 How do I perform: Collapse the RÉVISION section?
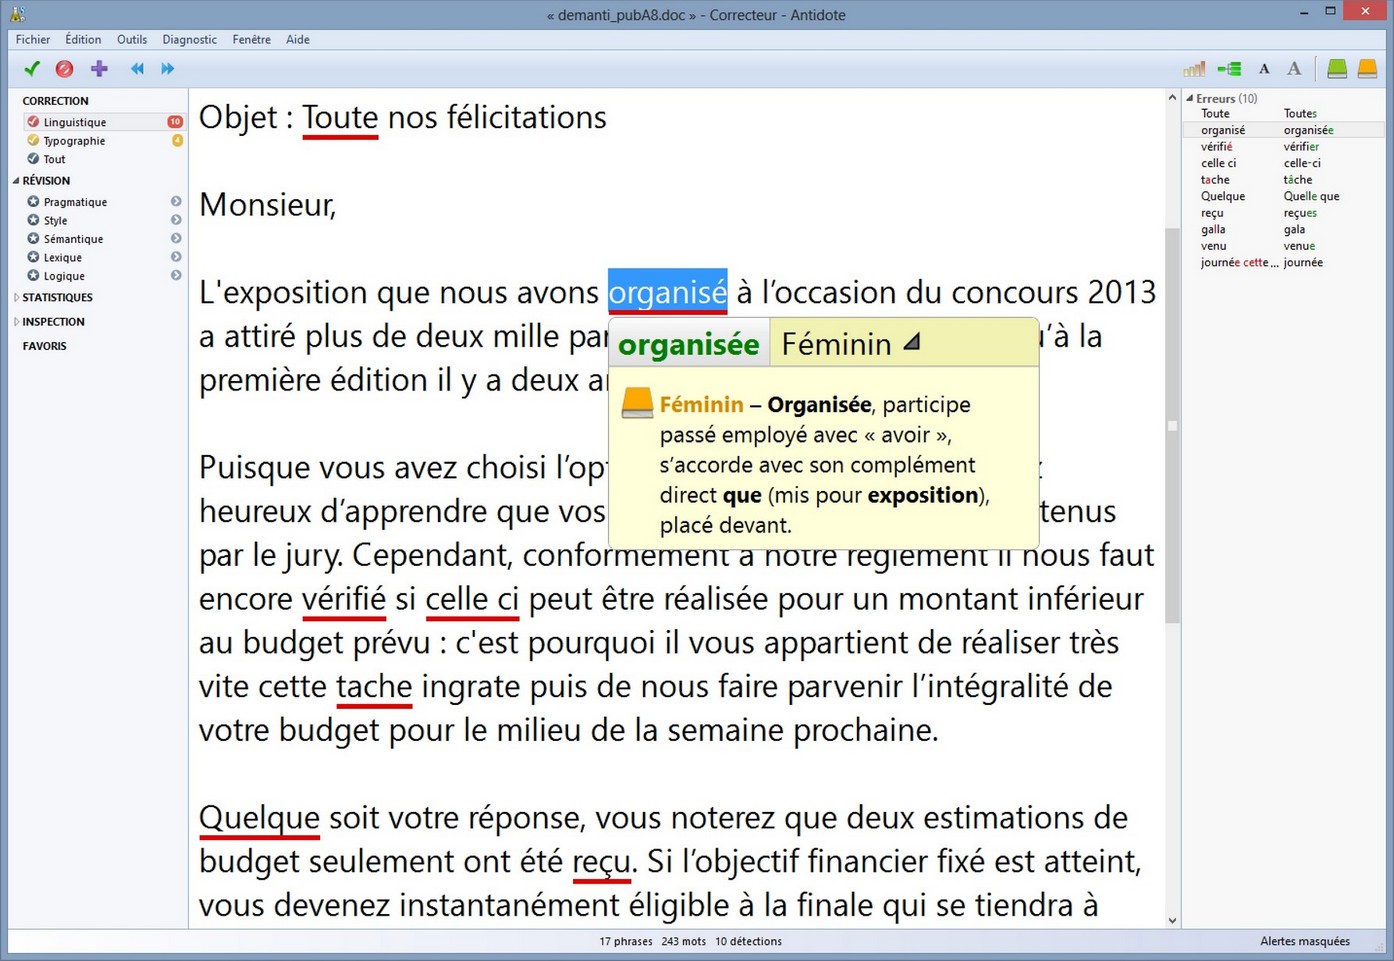point(16,181)
